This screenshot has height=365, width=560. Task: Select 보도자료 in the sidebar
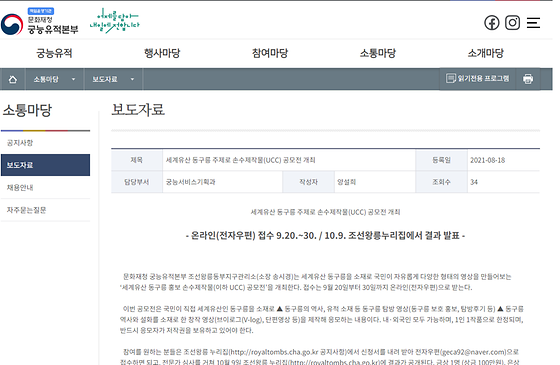45,165
